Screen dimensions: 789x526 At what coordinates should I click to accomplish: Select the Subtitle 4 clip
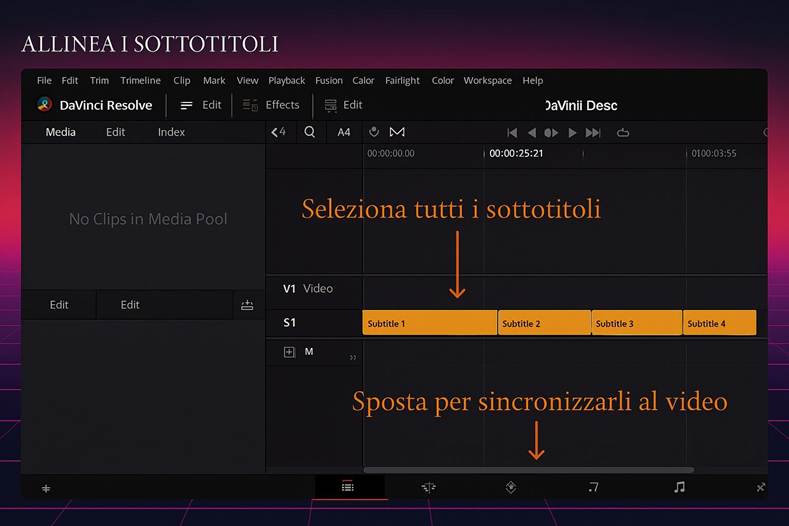(x=720, y=323)
